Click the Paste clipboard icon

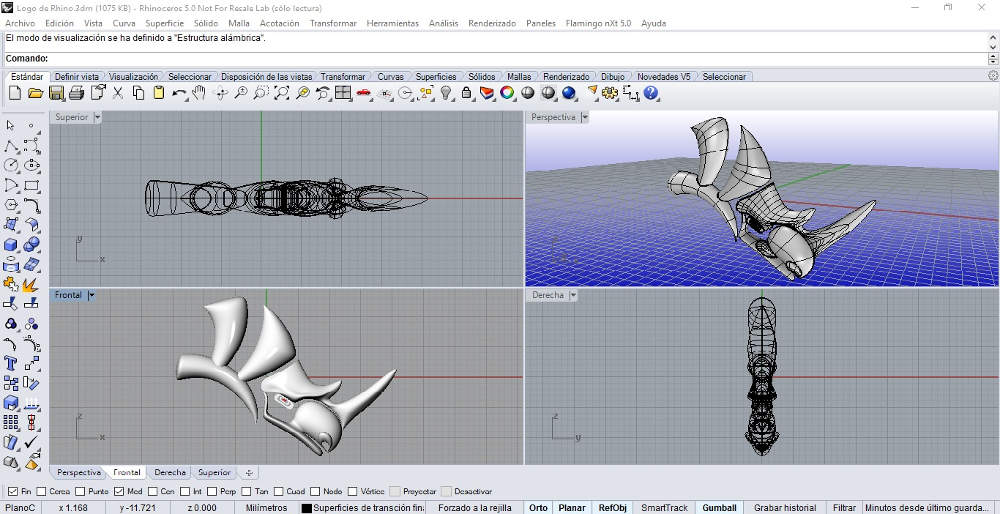pos(159,93)
